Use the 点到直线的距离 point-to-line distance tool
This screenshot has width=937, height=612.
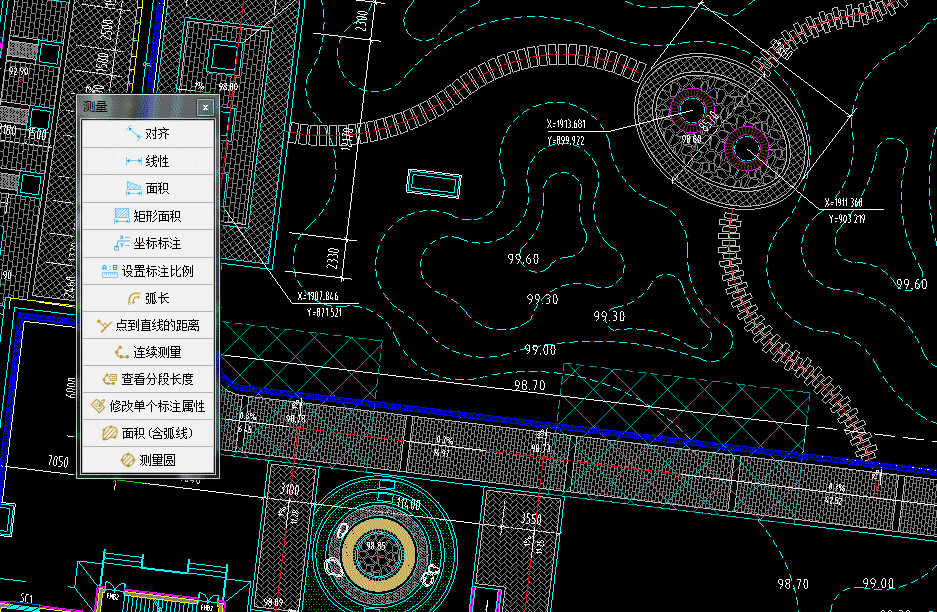(x=147, y=325)
